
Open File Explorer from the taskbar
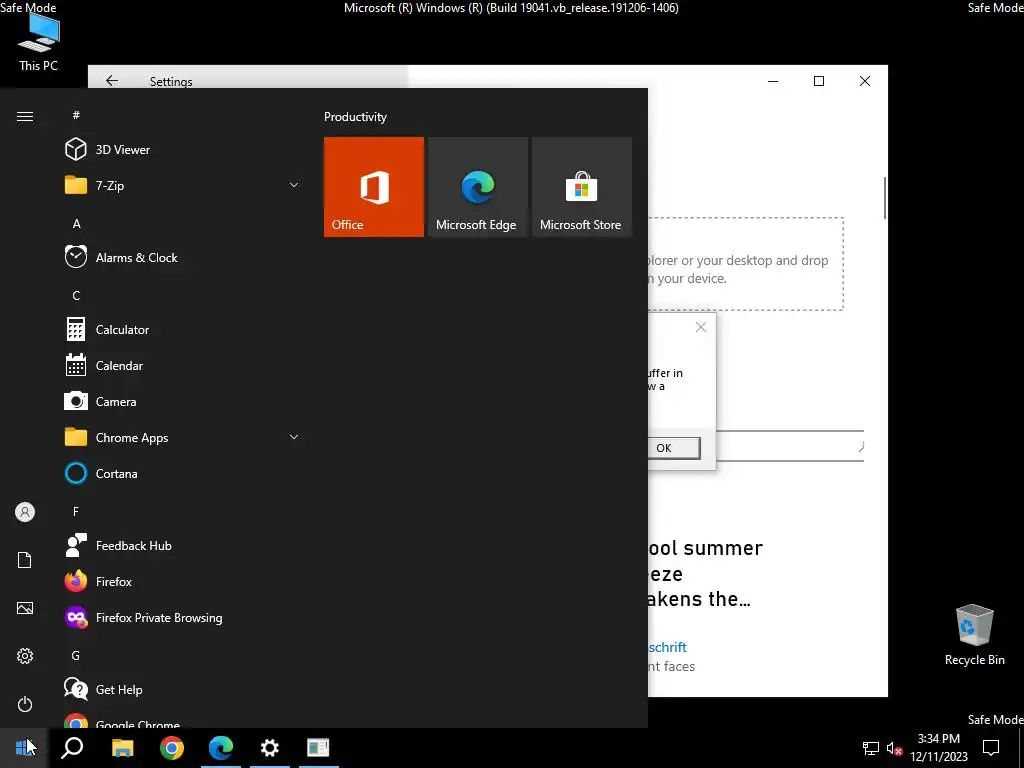click(122, 748)
